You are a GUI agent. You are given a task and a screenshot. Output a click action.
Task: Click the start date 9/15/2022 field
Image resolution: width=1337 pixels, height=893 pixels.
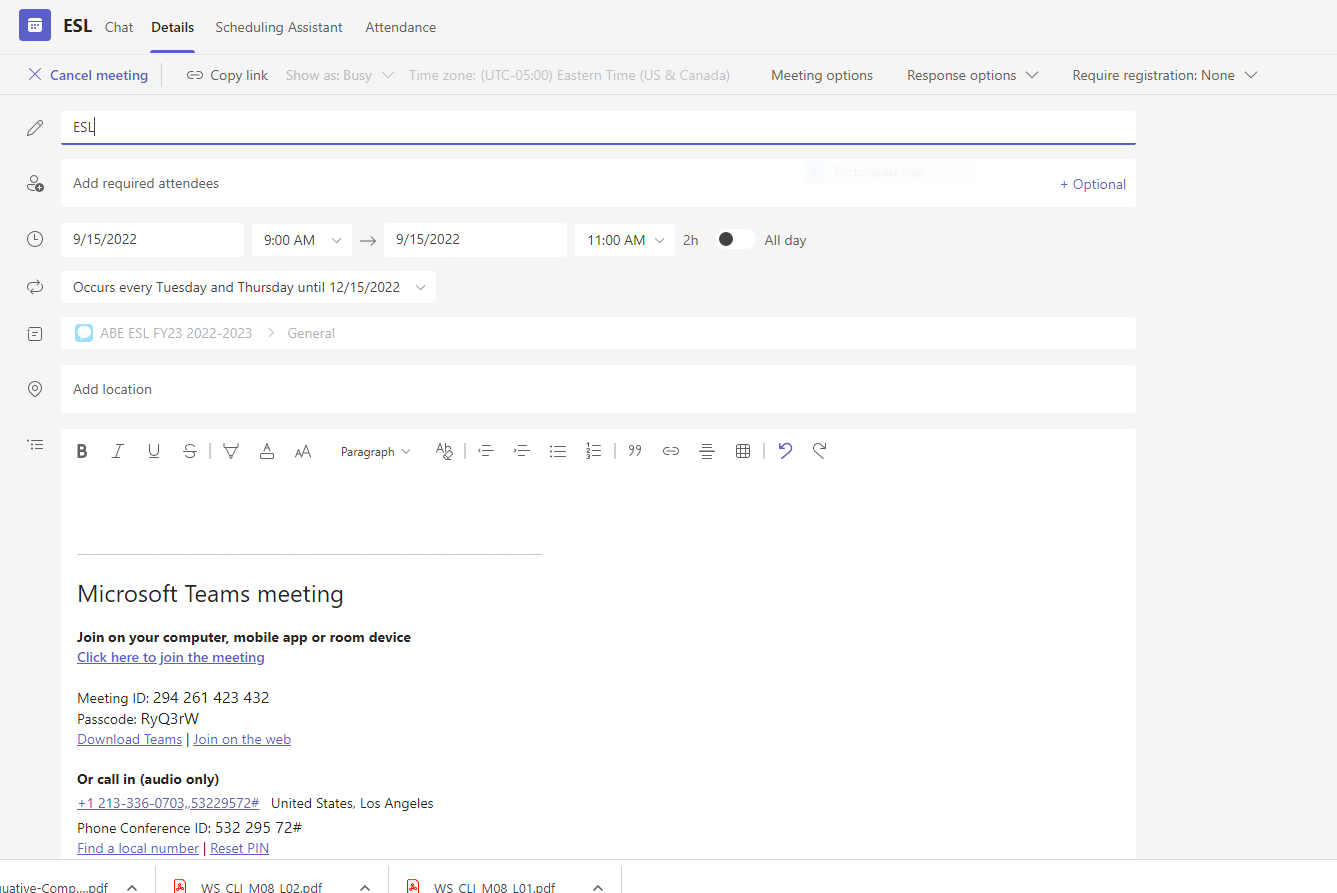152,239
